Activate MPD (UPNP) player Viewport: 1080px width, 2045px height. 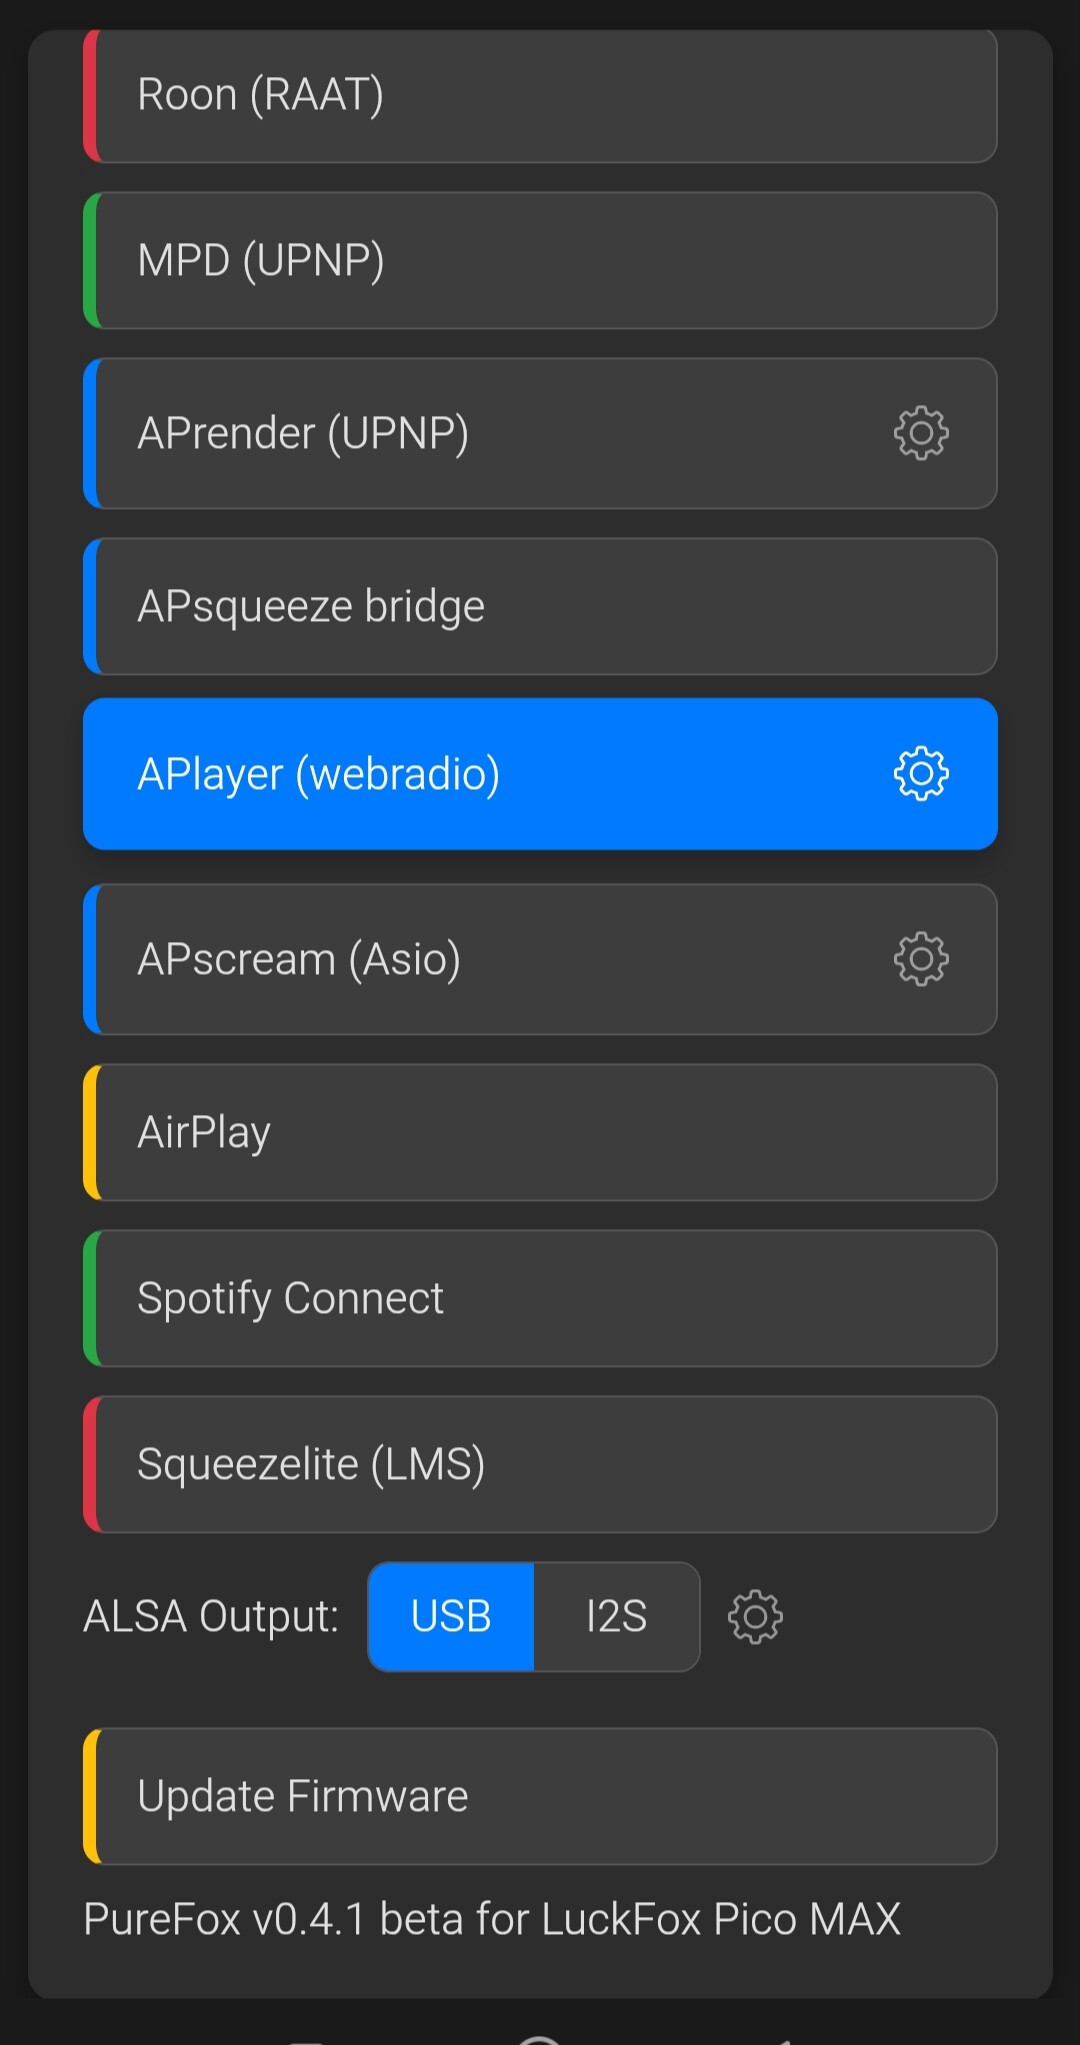[x=540, y=260]
